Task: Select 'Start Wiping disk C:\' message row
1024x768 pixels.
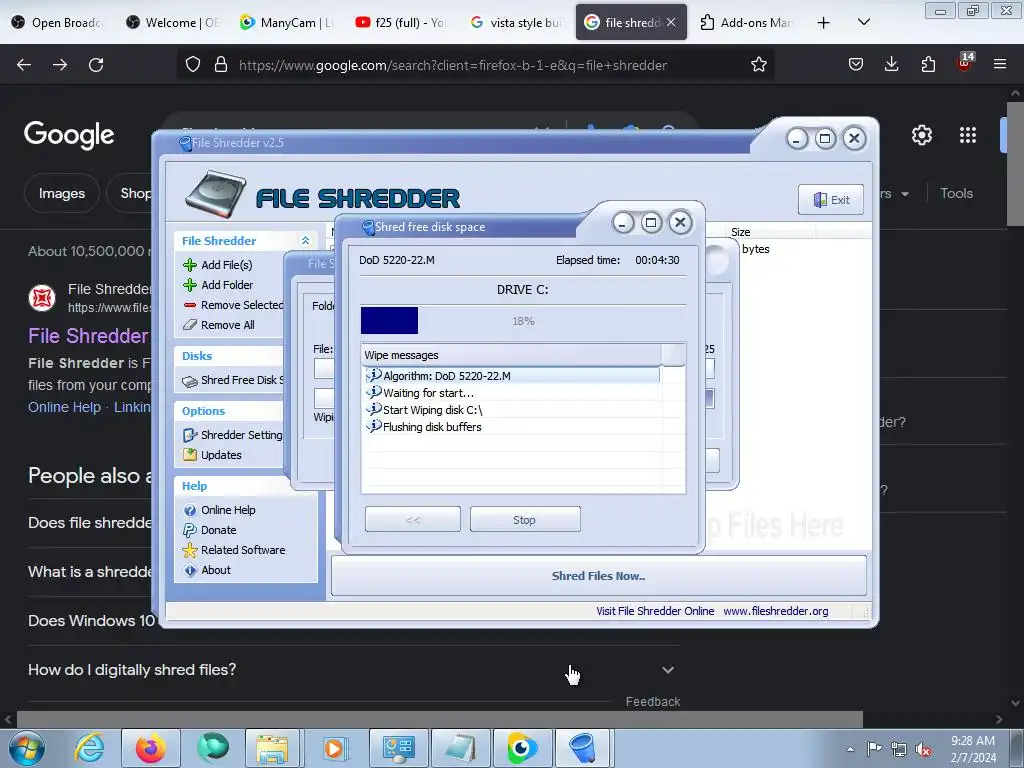Action: click(x=511, y=409)
